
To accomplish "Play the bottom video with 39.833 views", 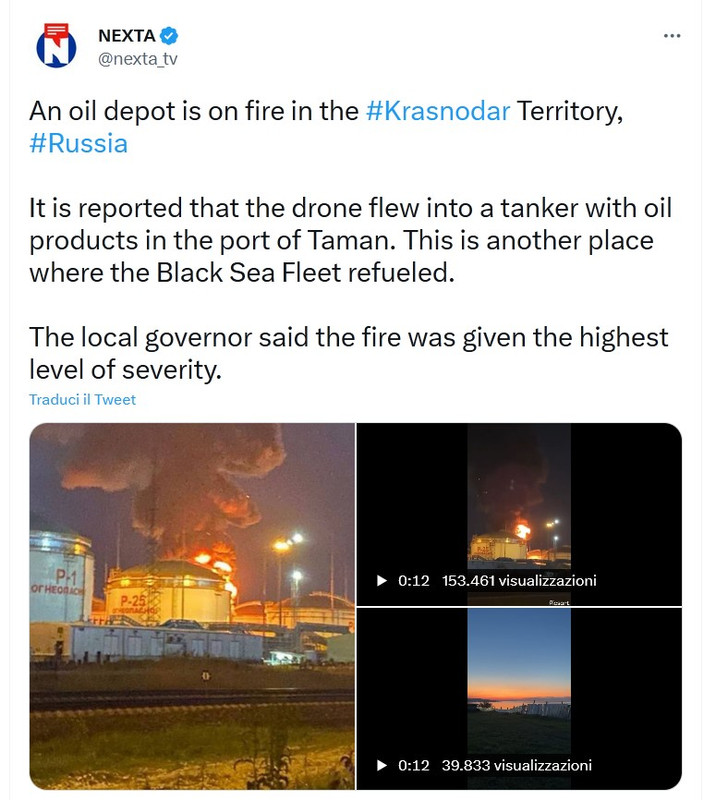I will tap(382, 765).
